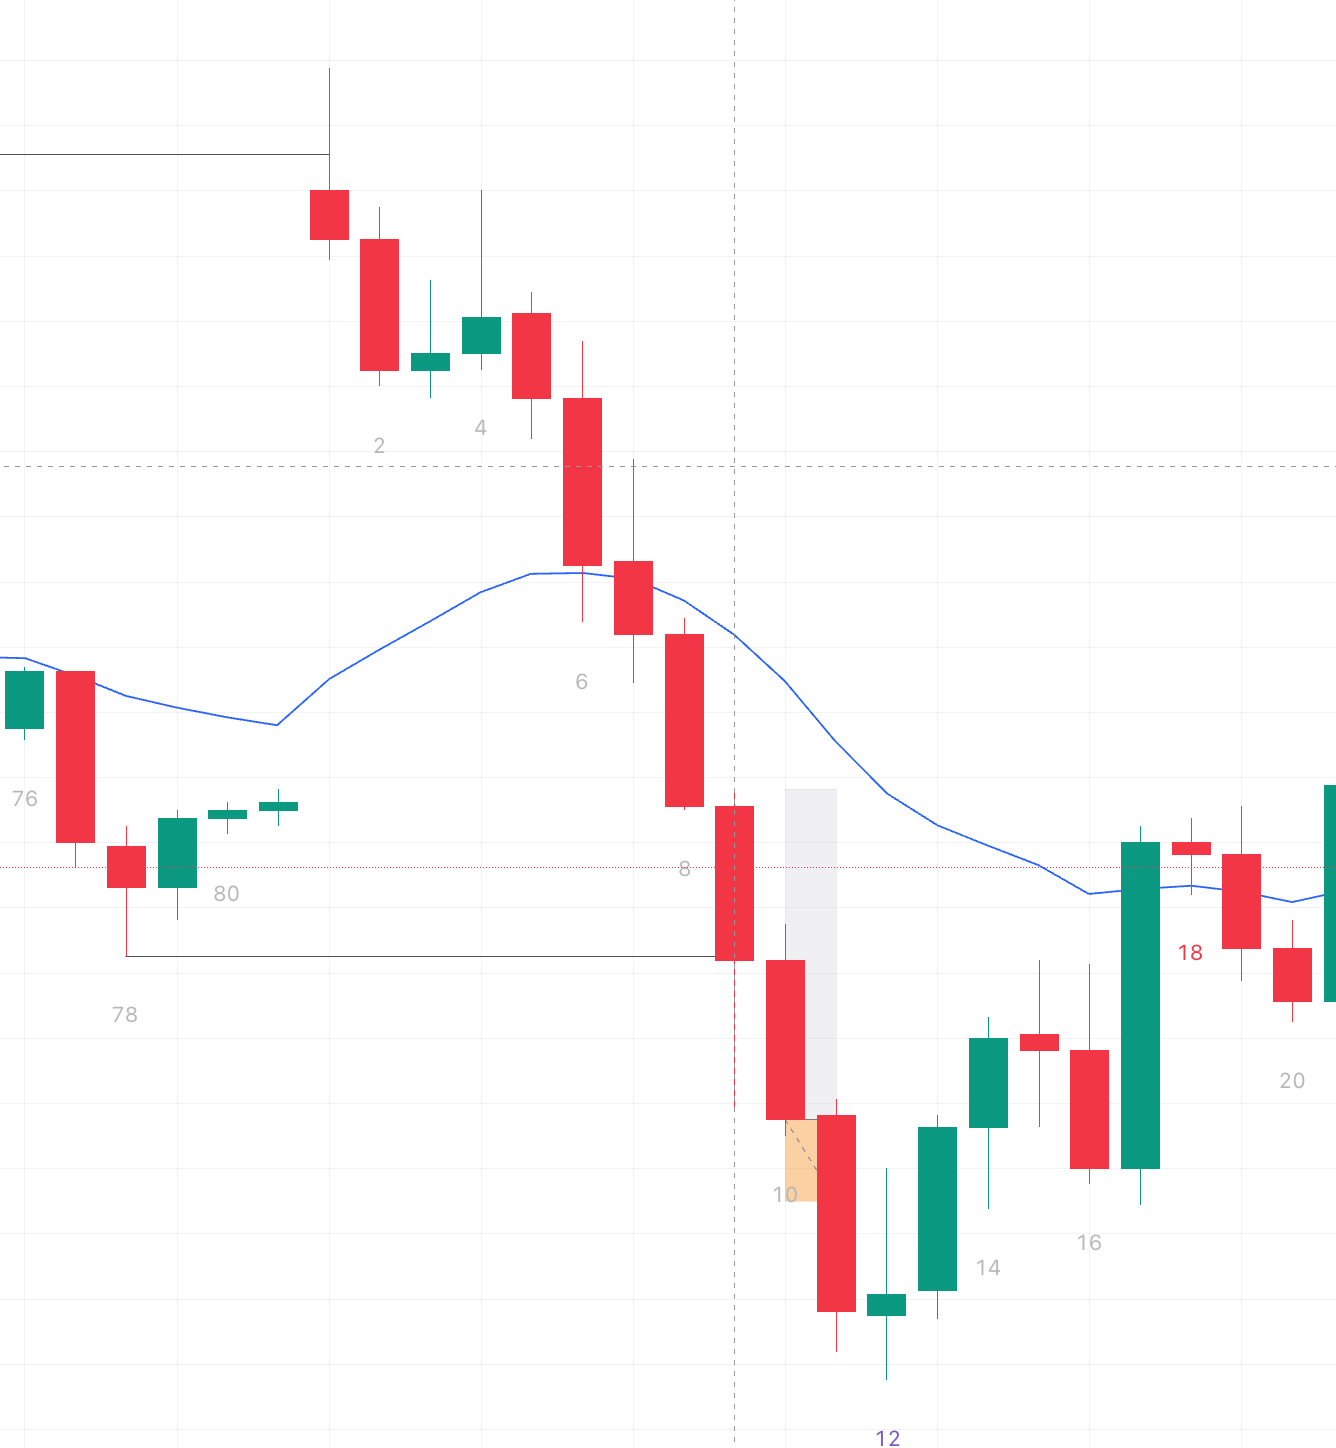This screenshot has width=1336, height=1448.
Task: Select the long horizontal line from bar 78's low
Action: [x=420, y=956]
